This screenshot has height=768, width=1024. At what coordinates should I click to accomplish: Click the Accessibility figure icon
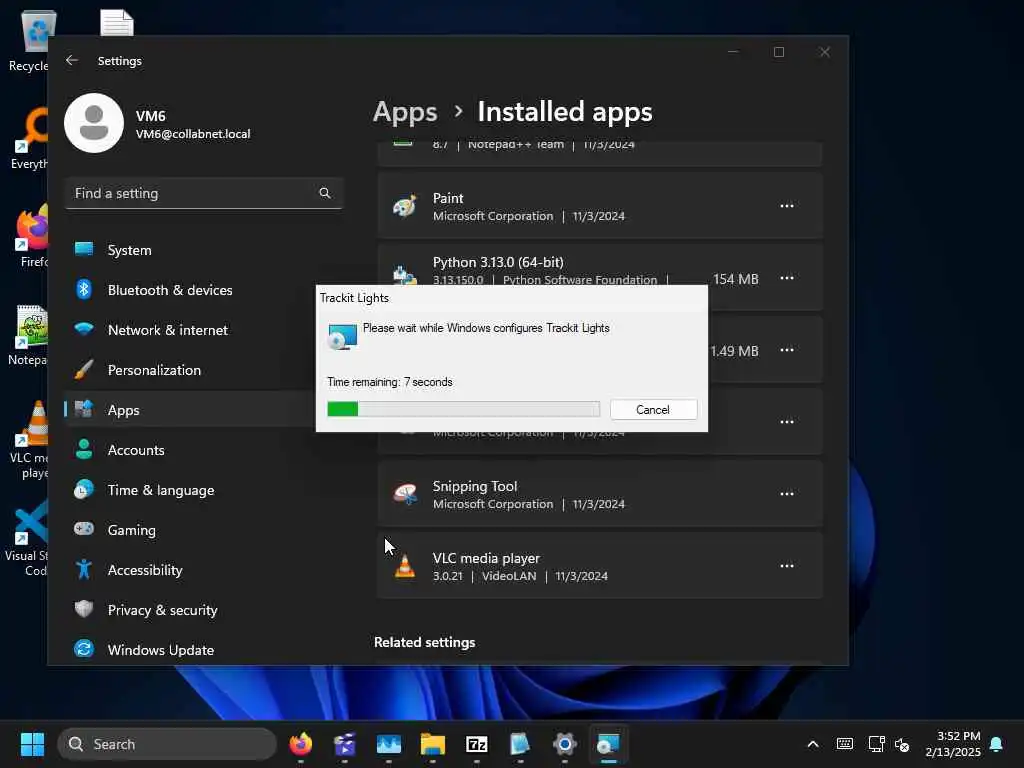point(84,569)
